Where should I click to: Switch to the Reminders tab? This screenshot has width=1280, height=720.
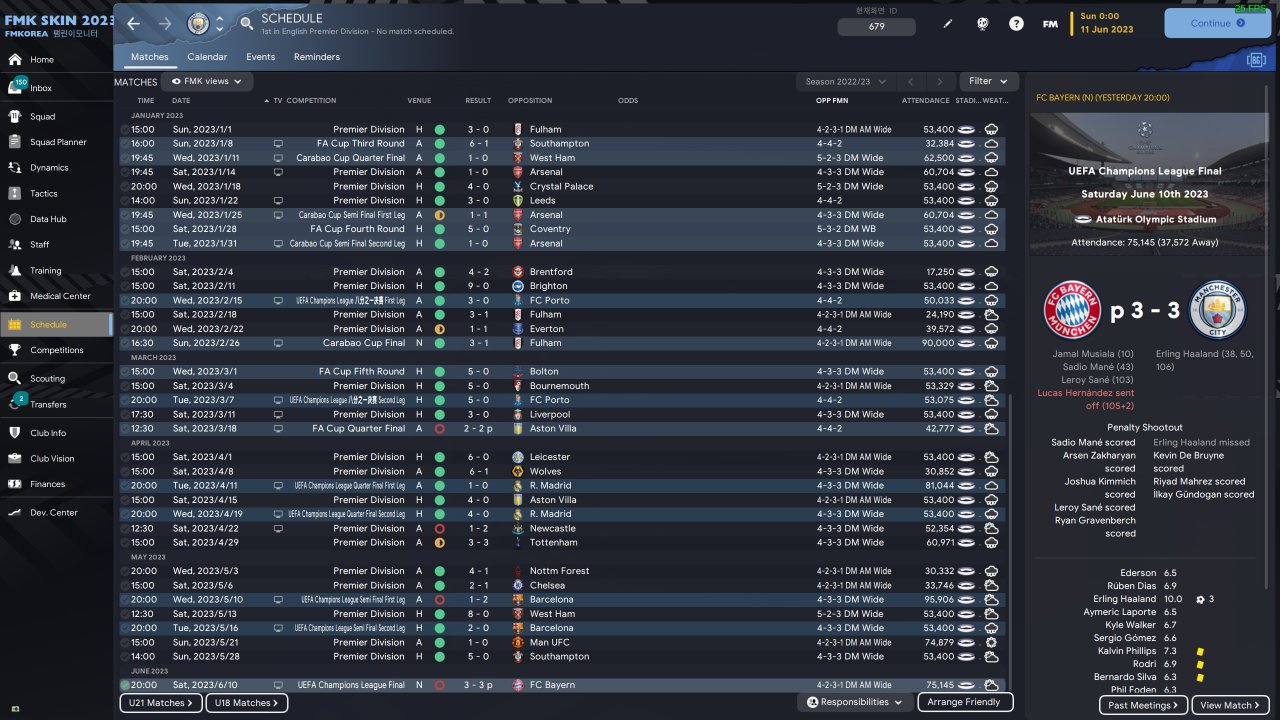[316, 57]
